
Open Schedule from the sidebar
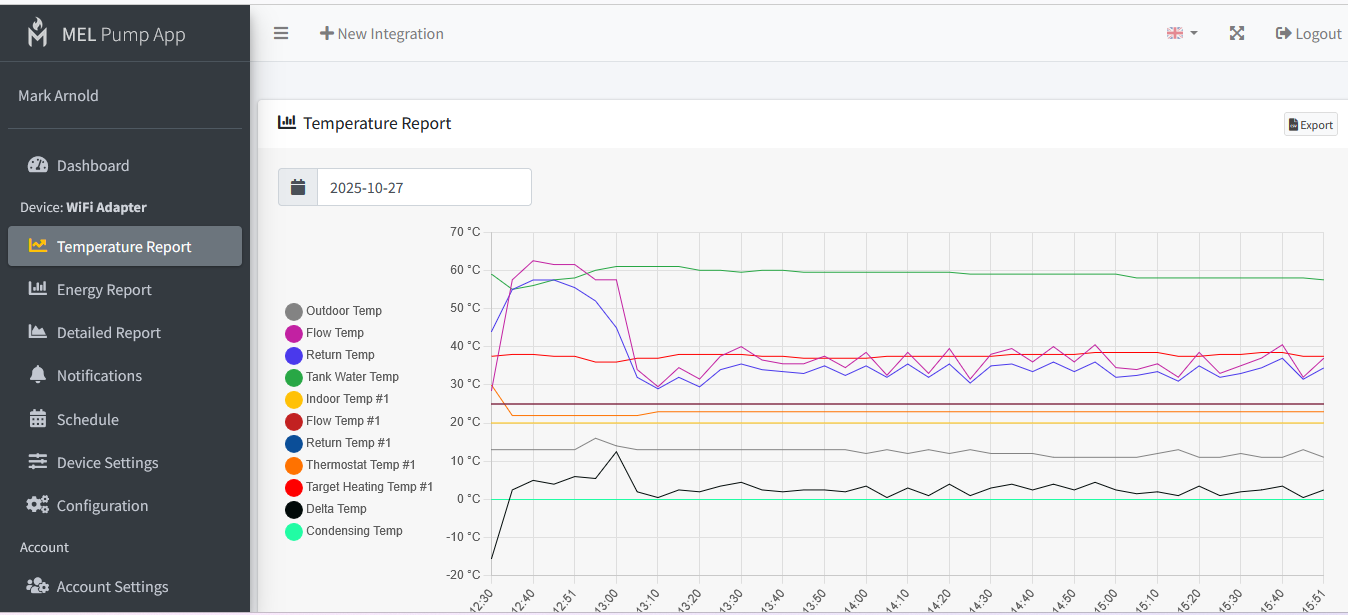87,420
